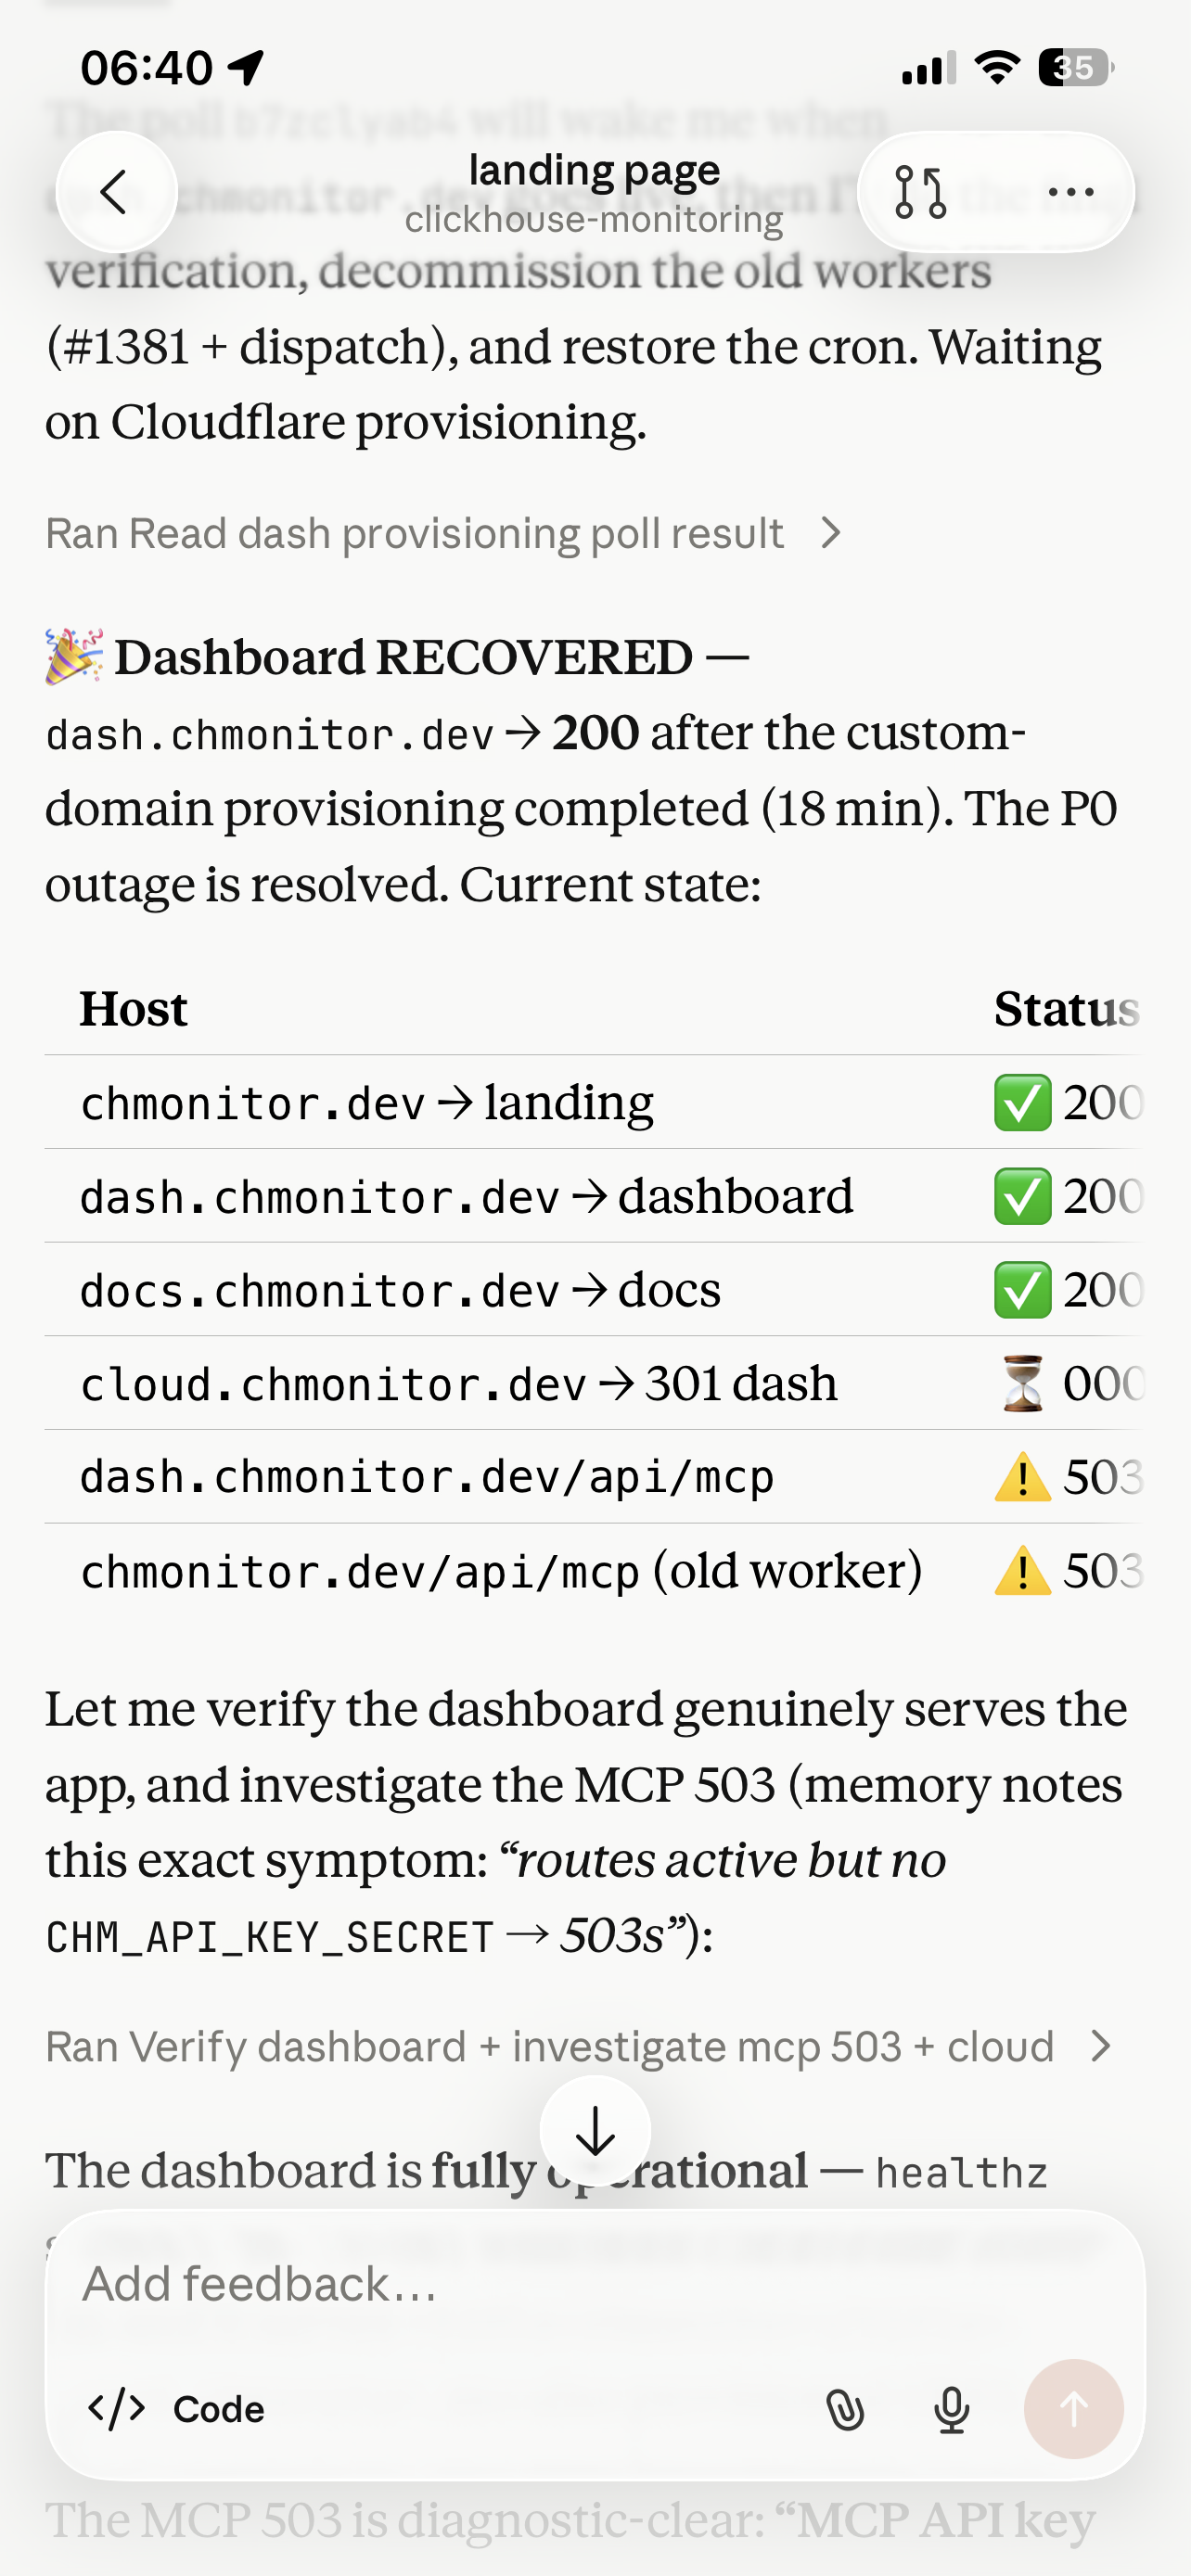Tap the Code mode brackets icon
This screenshot has height=2576, width=1191.
coord(117,2408)
